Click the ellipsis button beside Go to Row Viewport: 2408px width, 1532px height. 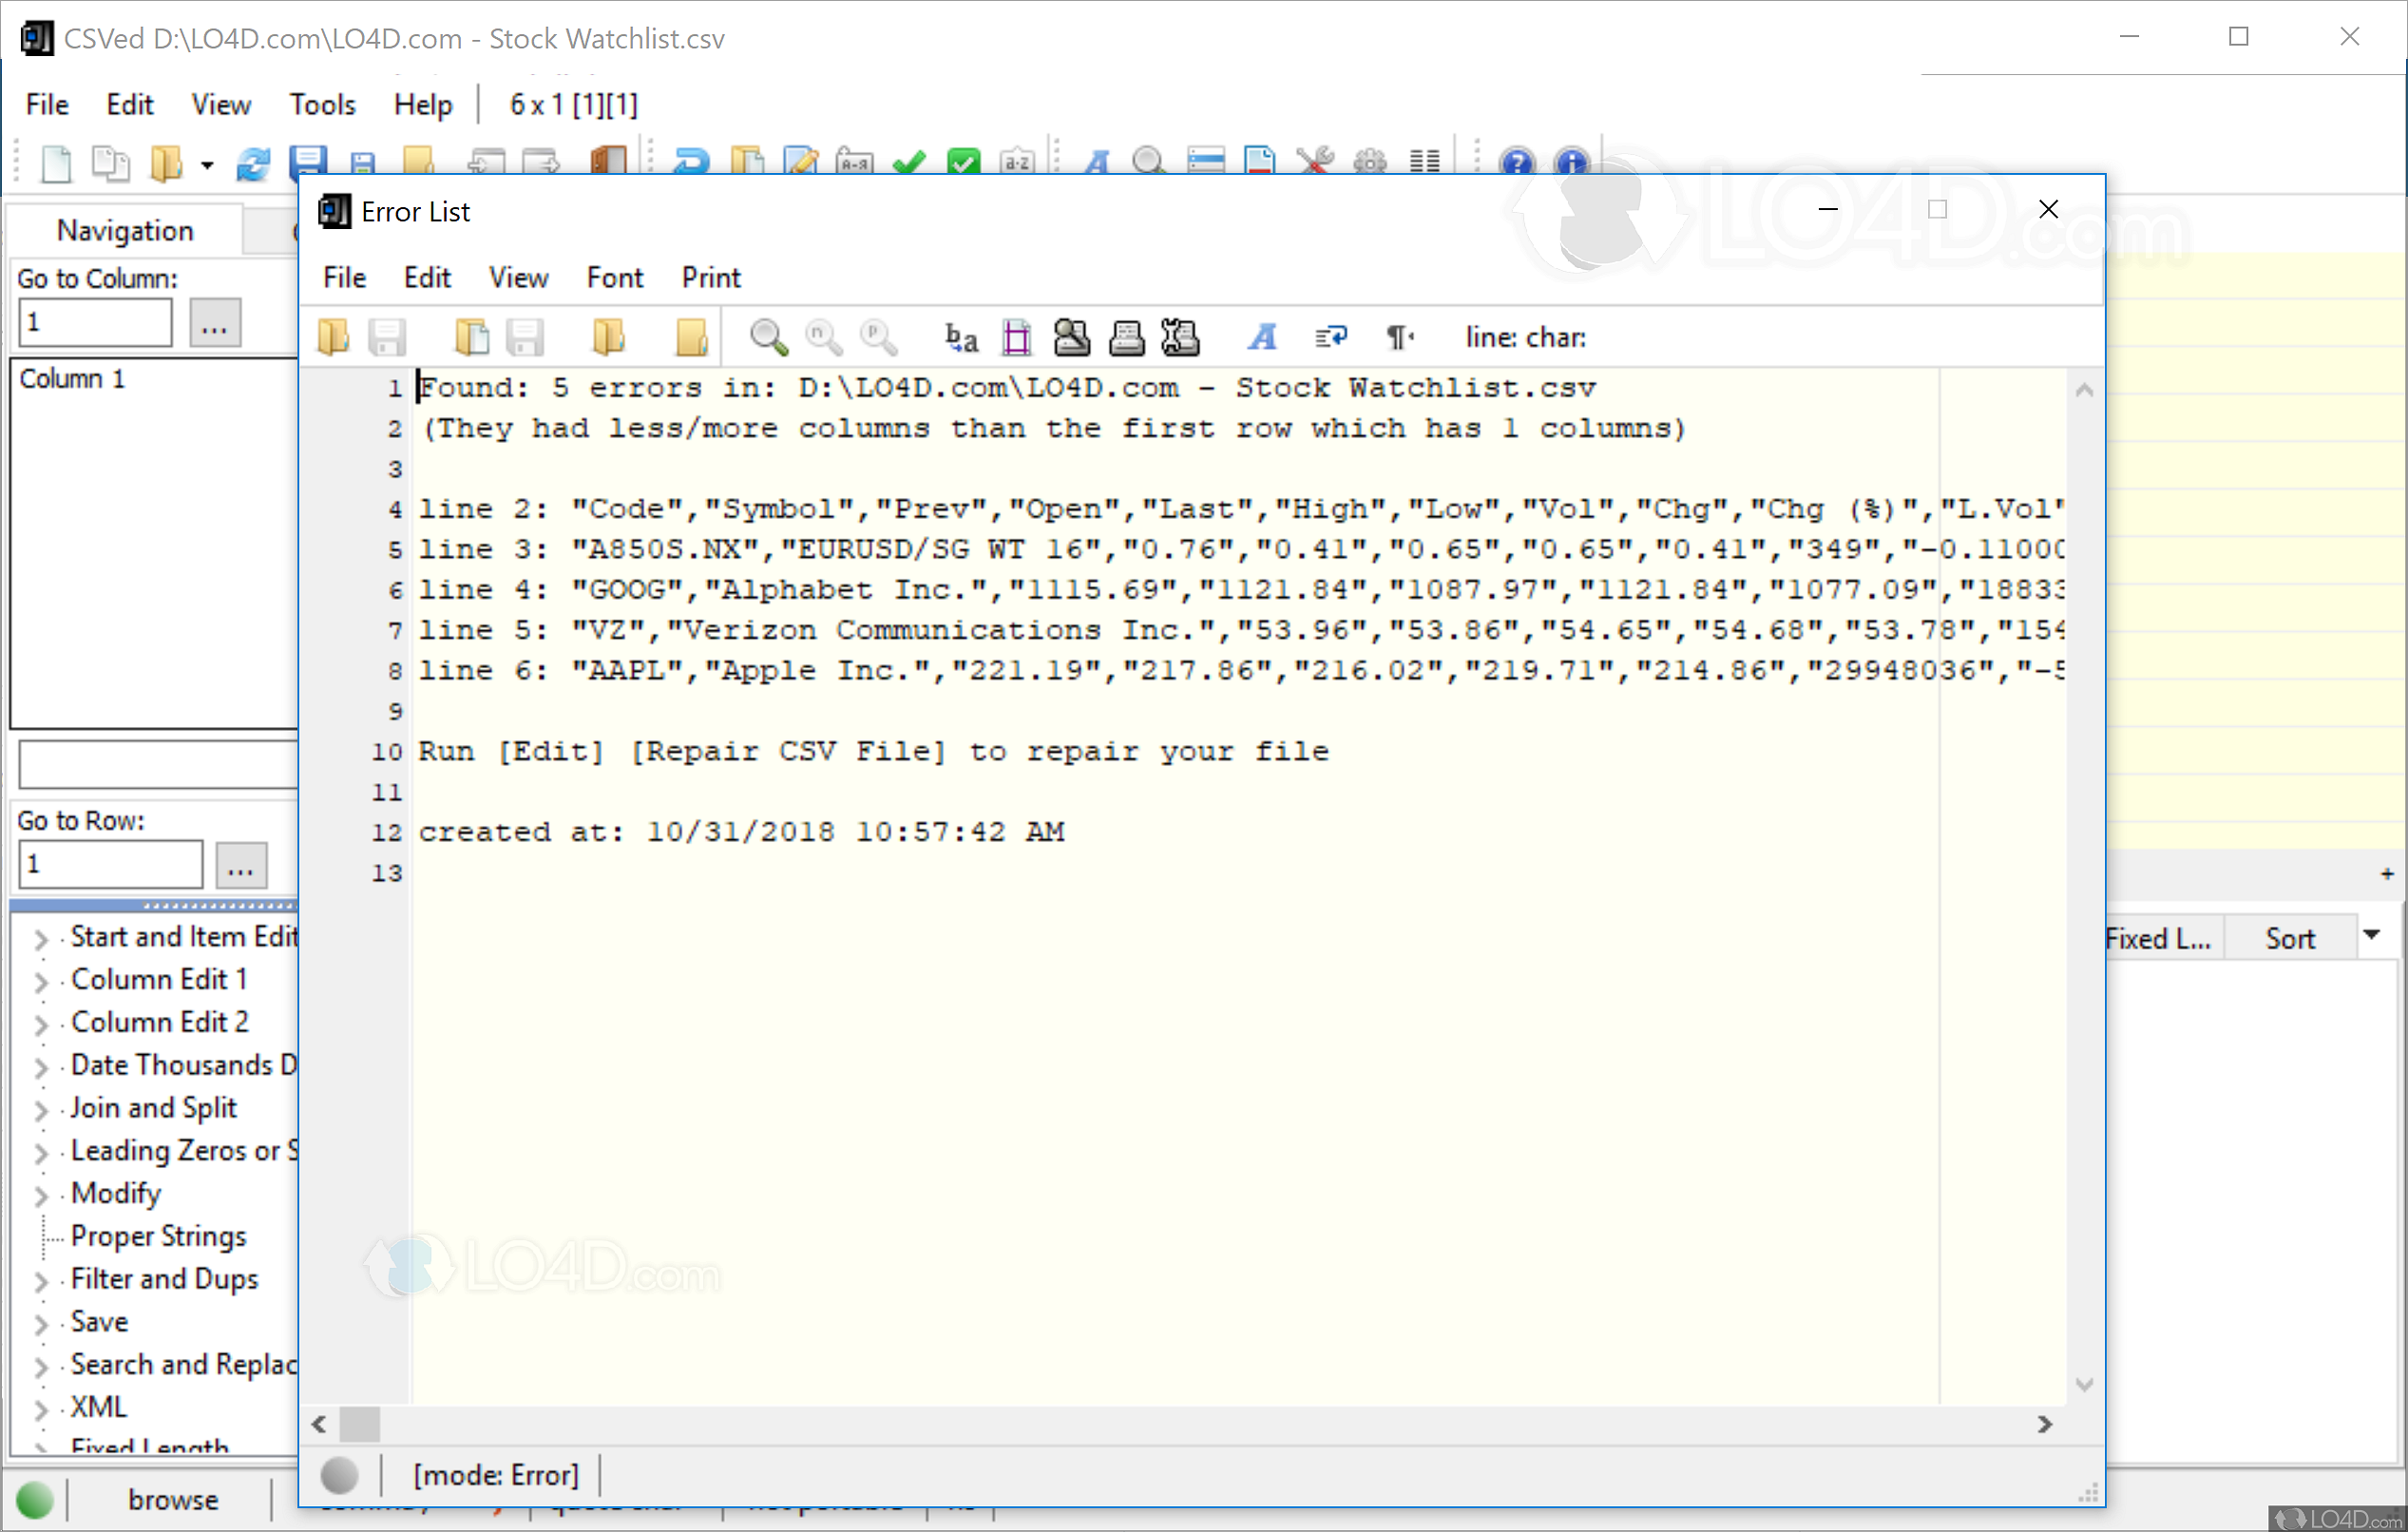tap(241, 864)
